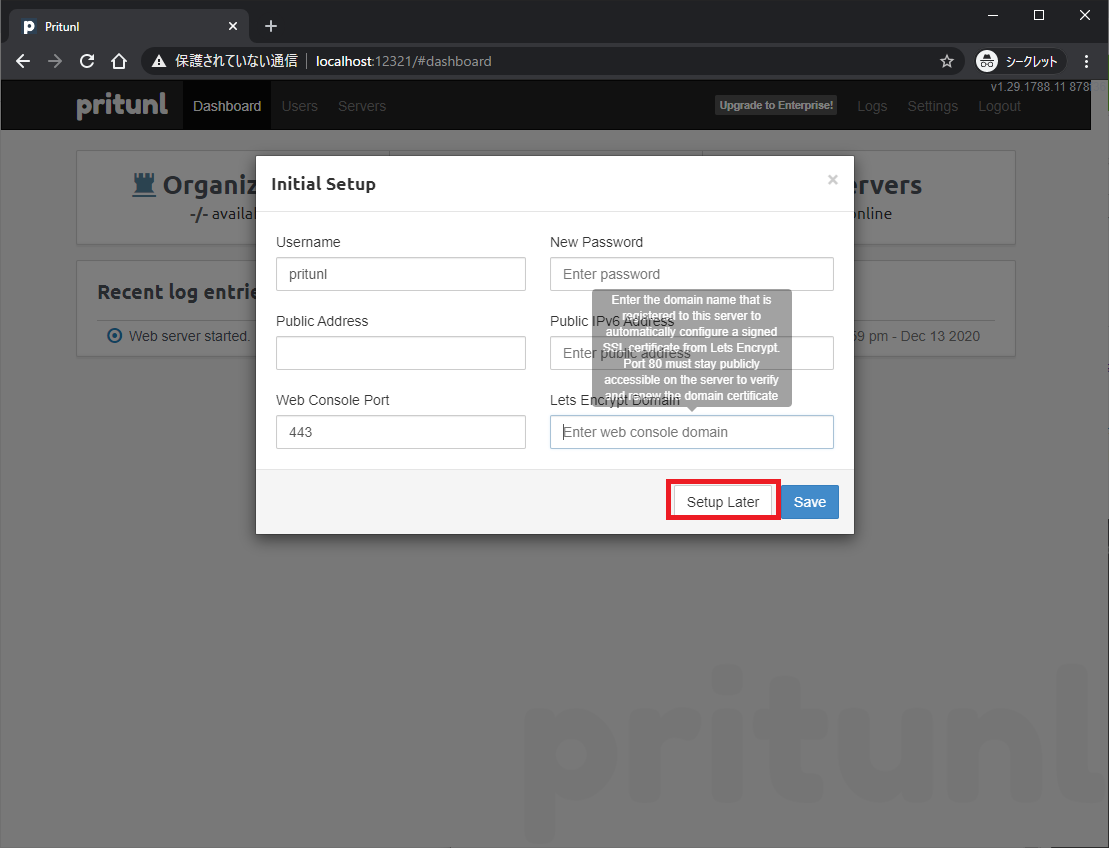
Task: Reload the page with the refresh icon
Action: point(87,62)
